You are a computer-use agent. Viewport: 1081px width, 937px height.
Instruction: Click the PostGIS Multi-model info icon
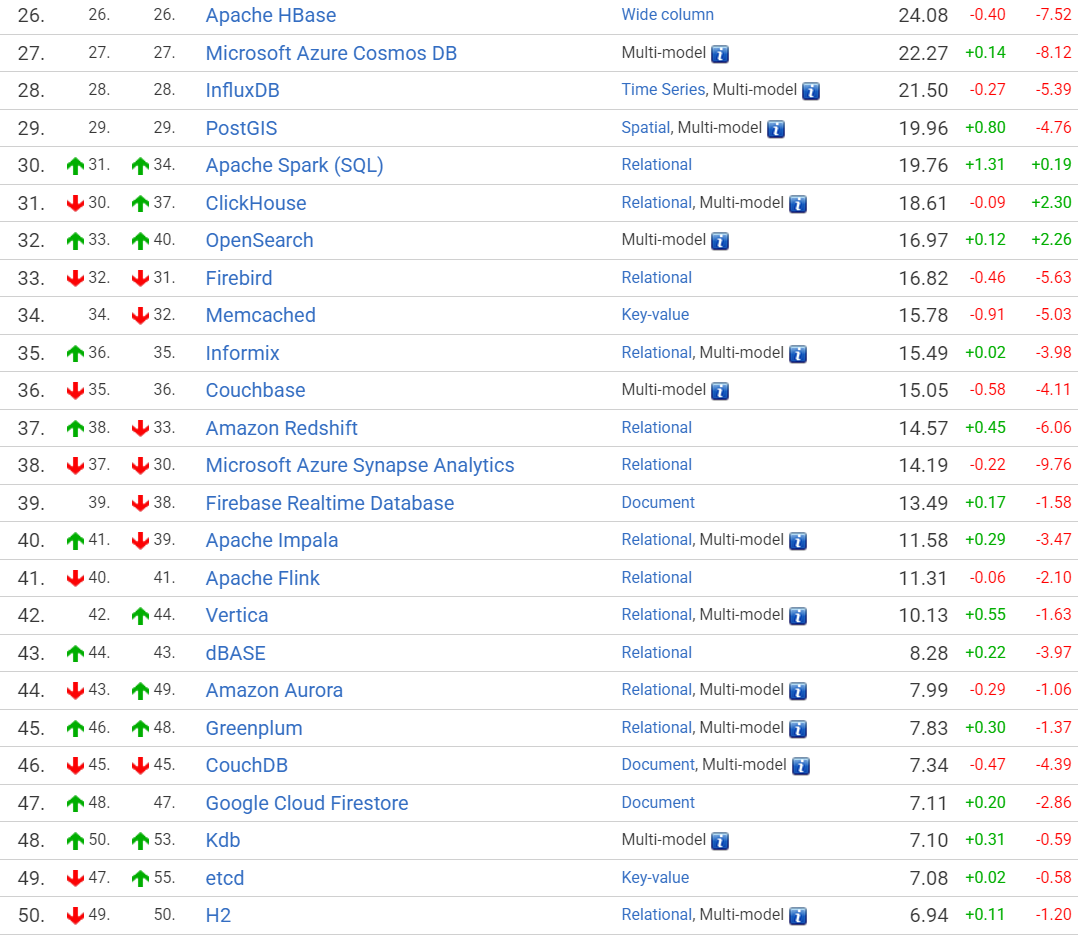tap(776, 129)
